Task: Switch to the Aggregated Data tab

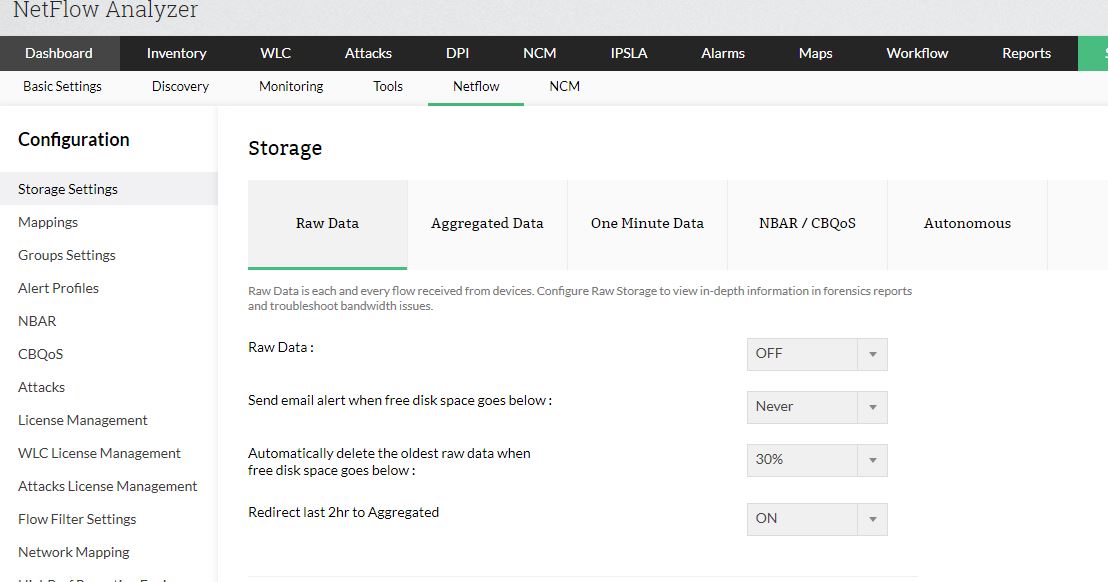Action: 487,224
